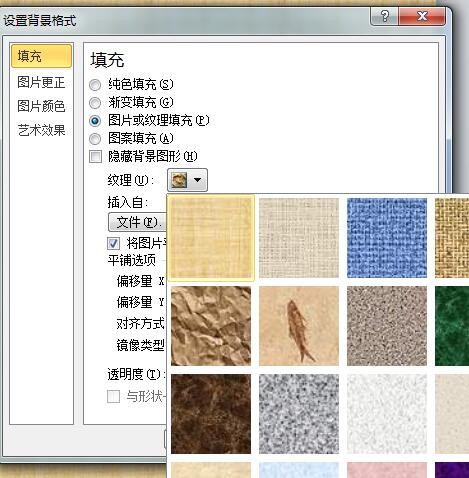Select the green marble texture swatch

[x=452, y=326]
